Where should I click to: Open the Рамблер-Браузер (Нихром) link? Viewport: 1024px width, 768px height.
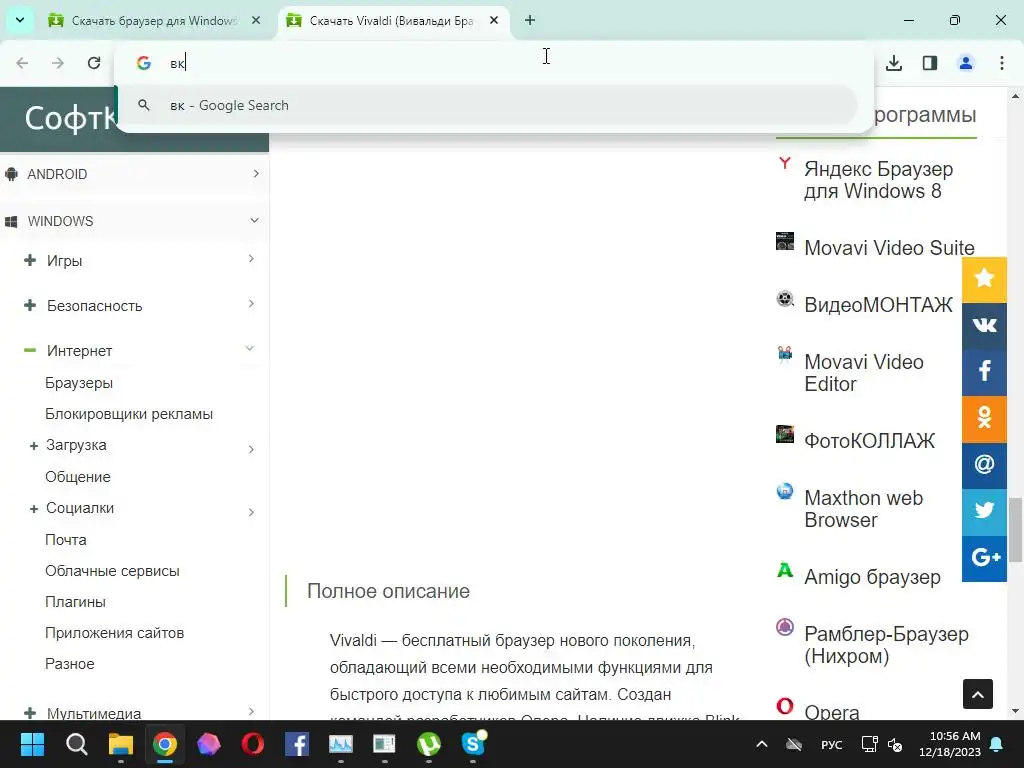click(886, 645)
